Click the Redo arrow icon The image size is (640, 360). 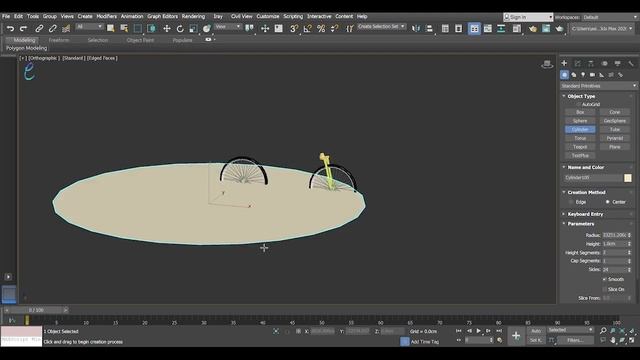pos(23,29)
